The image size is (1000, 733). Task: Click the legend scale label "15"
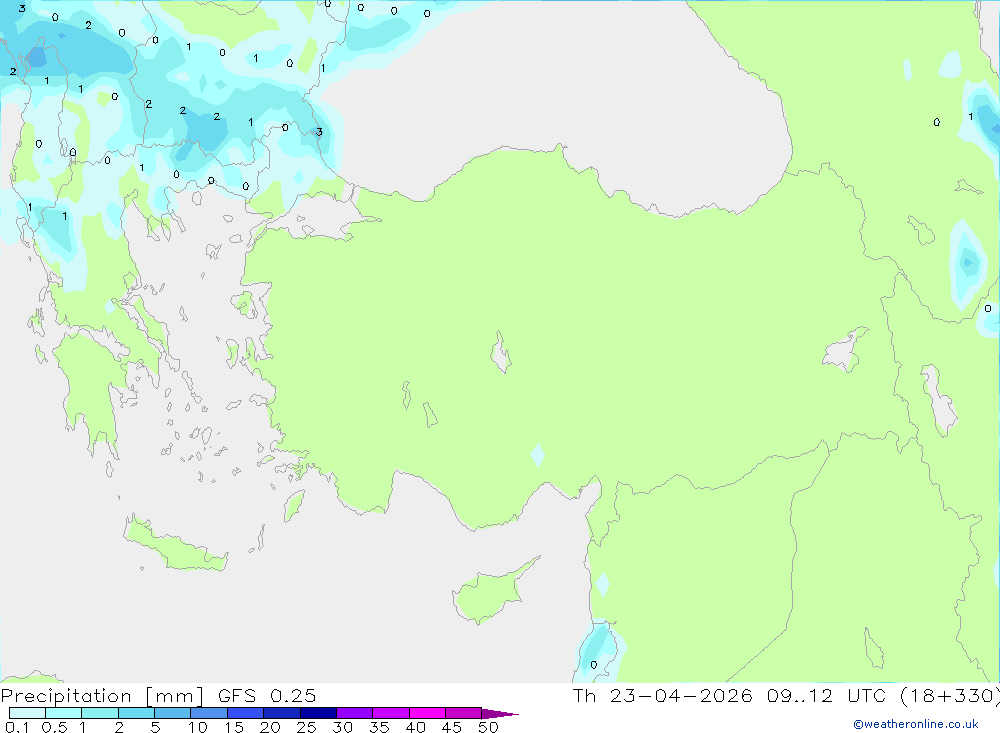tap(234, 727)
